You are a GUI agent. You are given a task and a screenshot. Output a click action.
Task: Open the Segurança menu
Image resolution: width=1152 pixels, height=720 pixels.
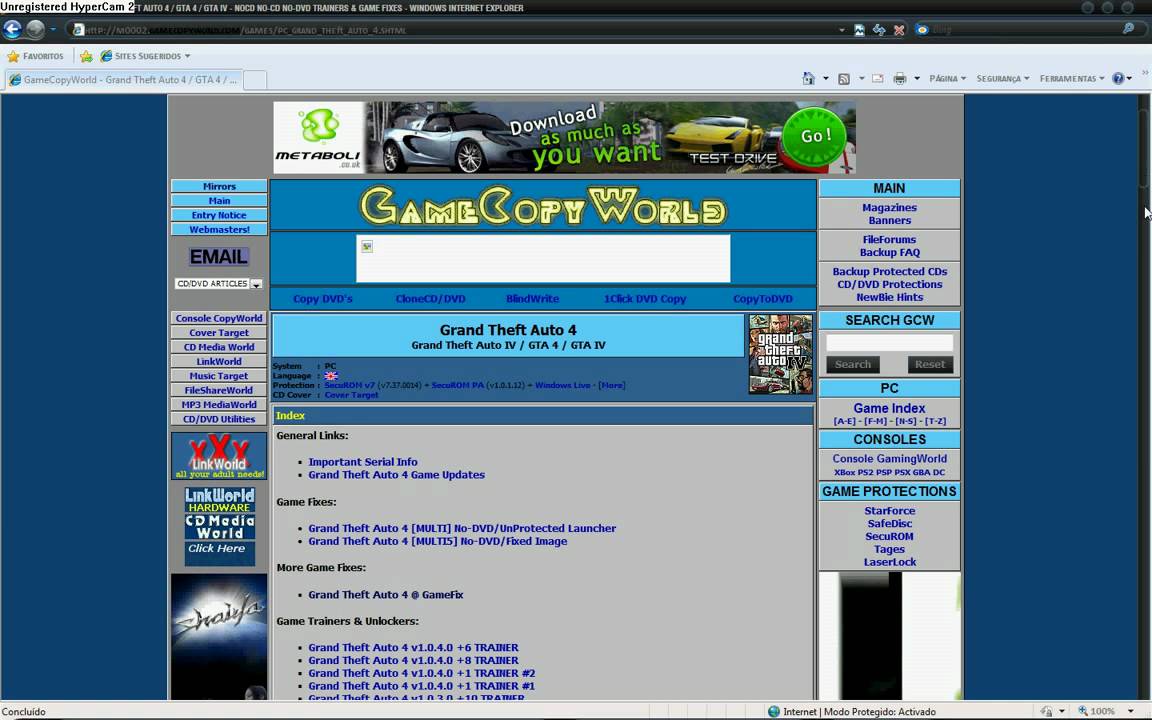pyautogui.click(x=1003, y=79)
